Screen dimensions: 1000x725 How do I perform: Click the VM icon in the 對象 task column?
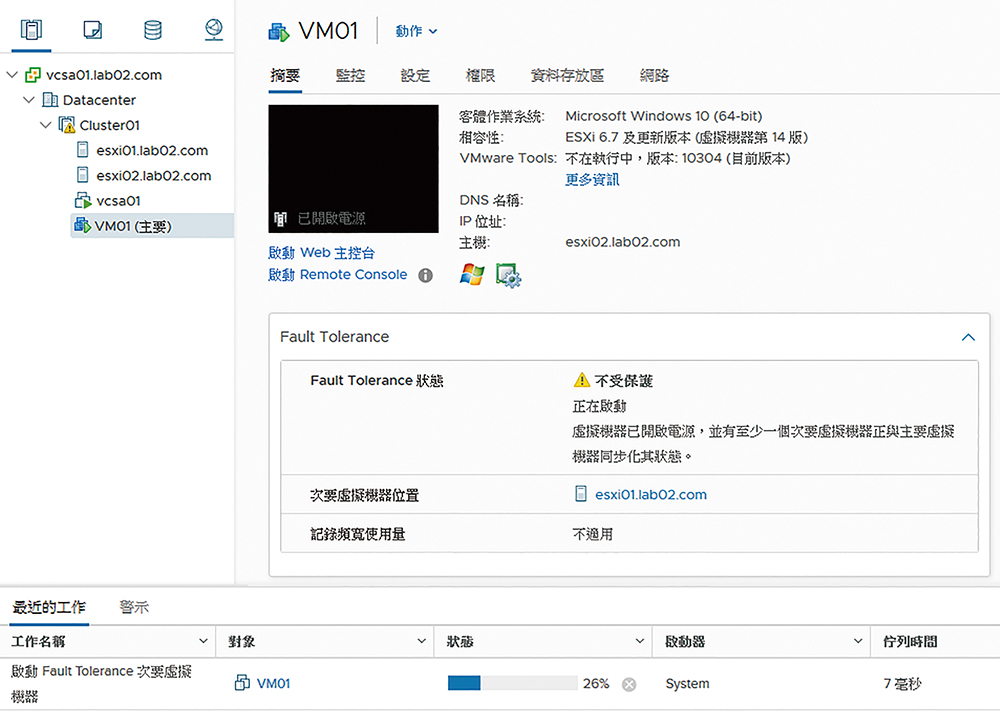(242, 683)
